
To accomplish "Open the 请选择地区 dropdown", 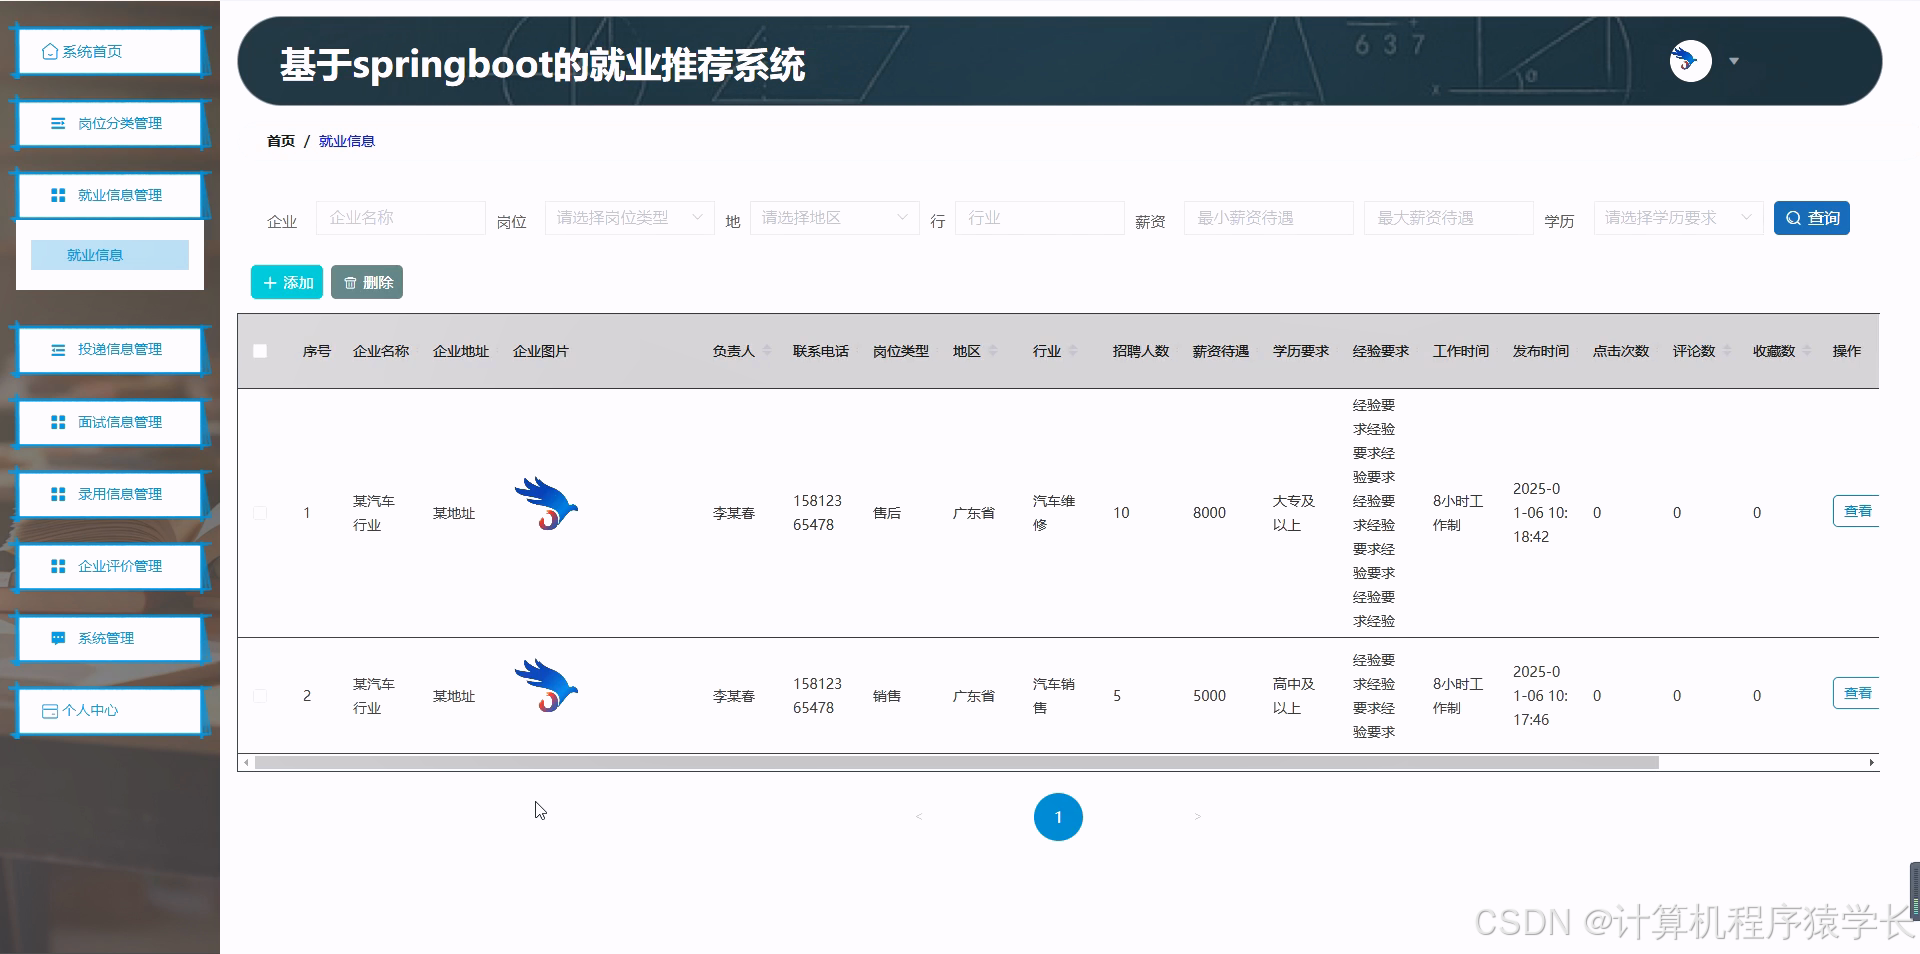I will coord(833,217).
